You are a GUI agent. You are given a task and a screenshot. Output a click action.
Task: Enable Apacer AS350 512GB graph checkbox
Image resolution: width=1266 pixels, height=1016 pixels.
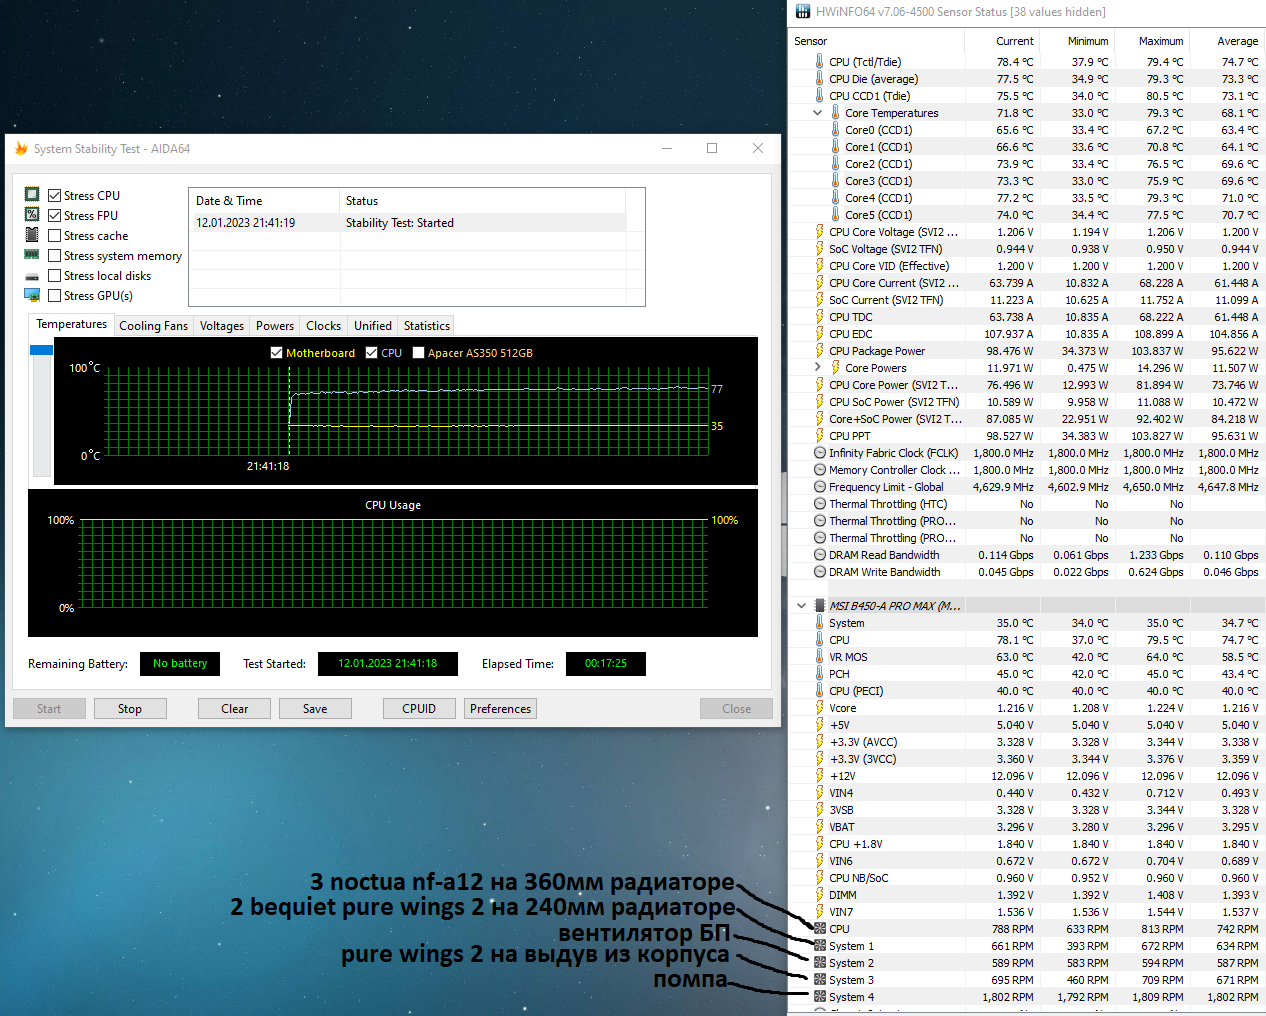(x=419, y=353)
